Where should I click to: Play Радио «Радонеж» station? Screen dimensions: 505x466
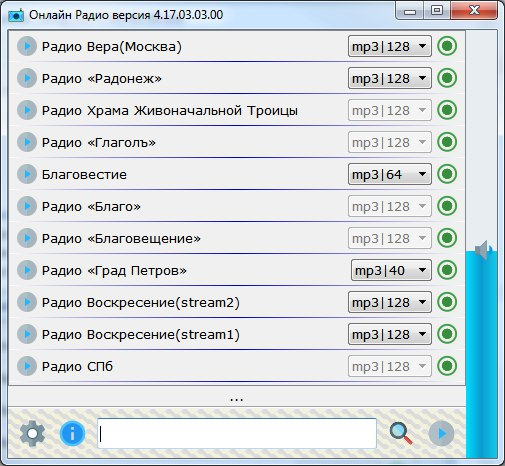[x=27, y=78]
